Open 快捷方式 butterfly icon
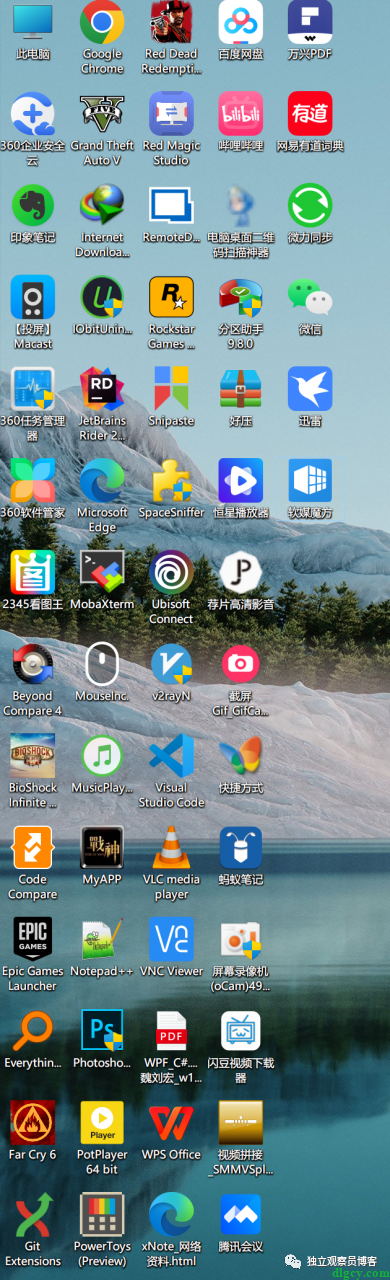The width and height of the screenshot is (390, 1280). pos(241,755)
